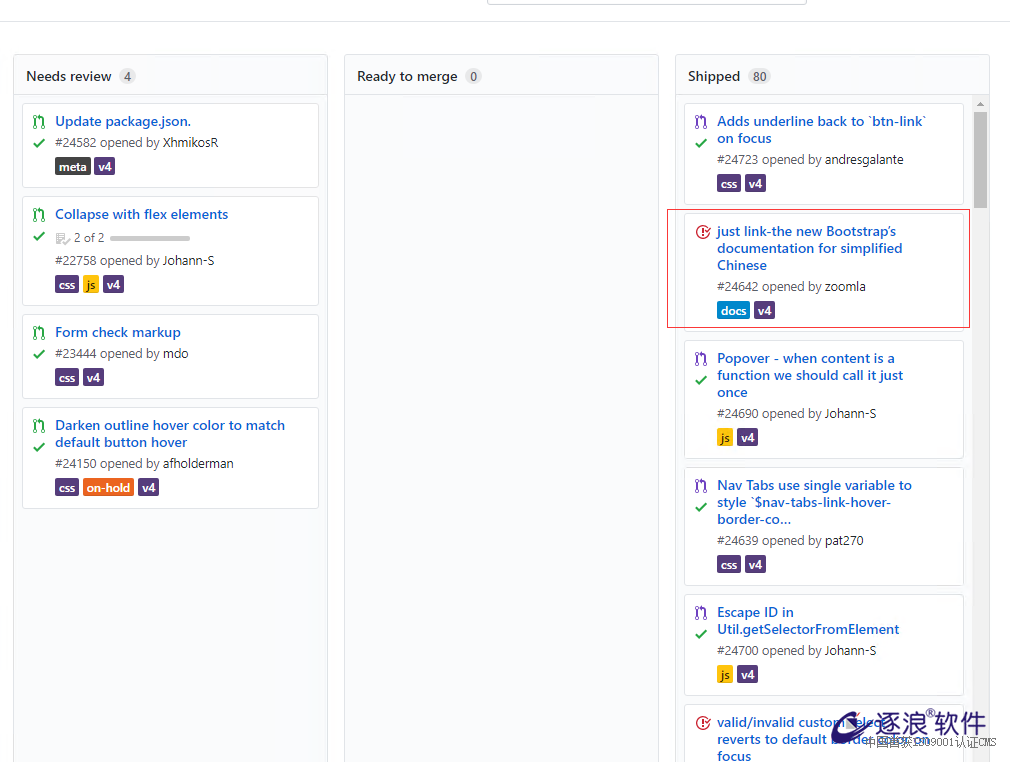The image size is (1010, 762).
Task: Open 'Update package.json.' pull request
Action: click(x=123, y=121)
